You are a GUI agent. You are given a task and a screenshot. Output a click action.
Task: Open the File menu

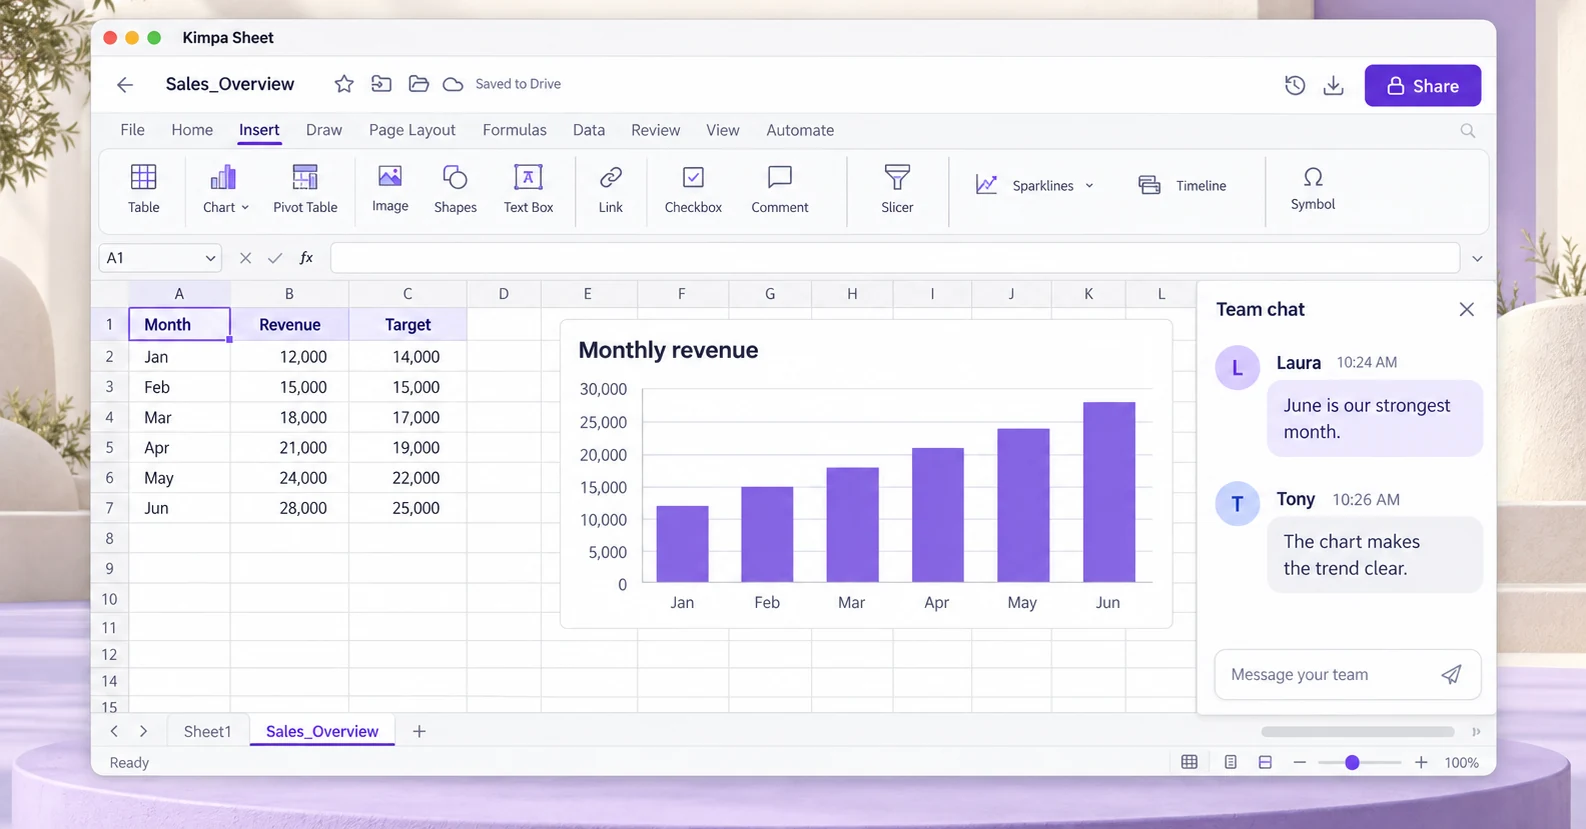coord(132,130)
